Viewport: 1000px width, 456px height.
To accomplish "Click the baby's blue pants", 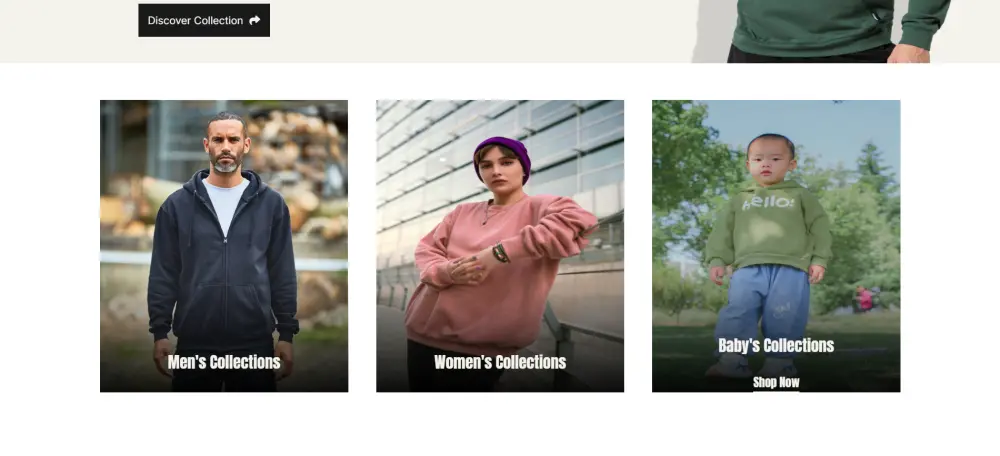I will 762,309.
